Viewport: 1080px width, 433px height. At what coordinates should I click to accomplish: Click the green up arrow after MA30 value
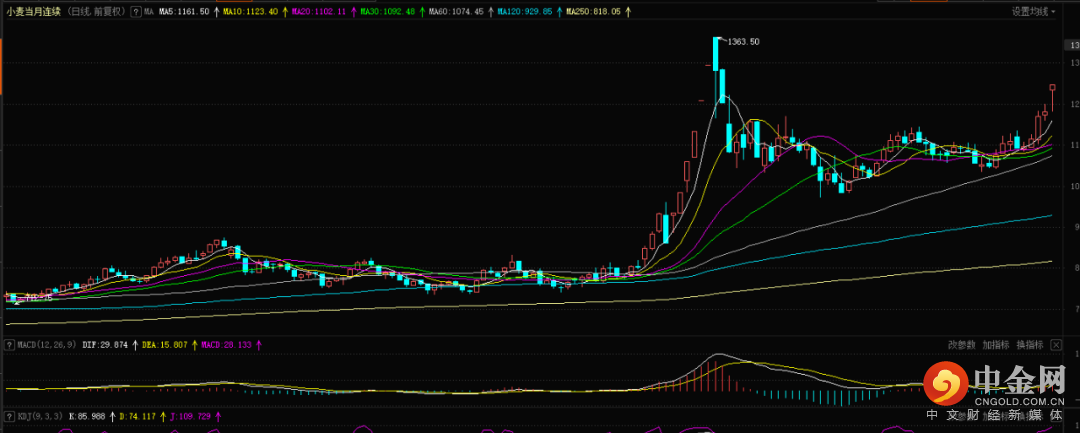coord(421,12)
